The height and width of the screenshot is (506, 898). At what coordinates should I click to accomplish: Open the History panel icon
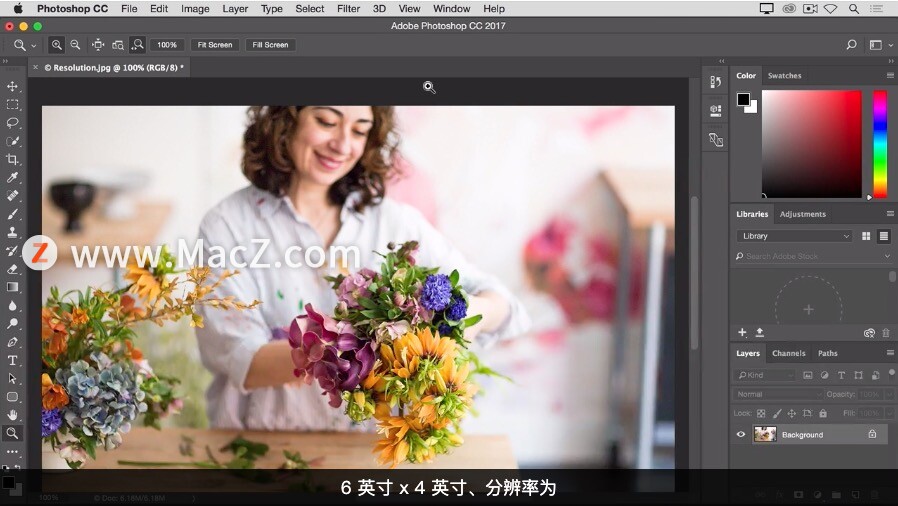click(x=715, y=82)
